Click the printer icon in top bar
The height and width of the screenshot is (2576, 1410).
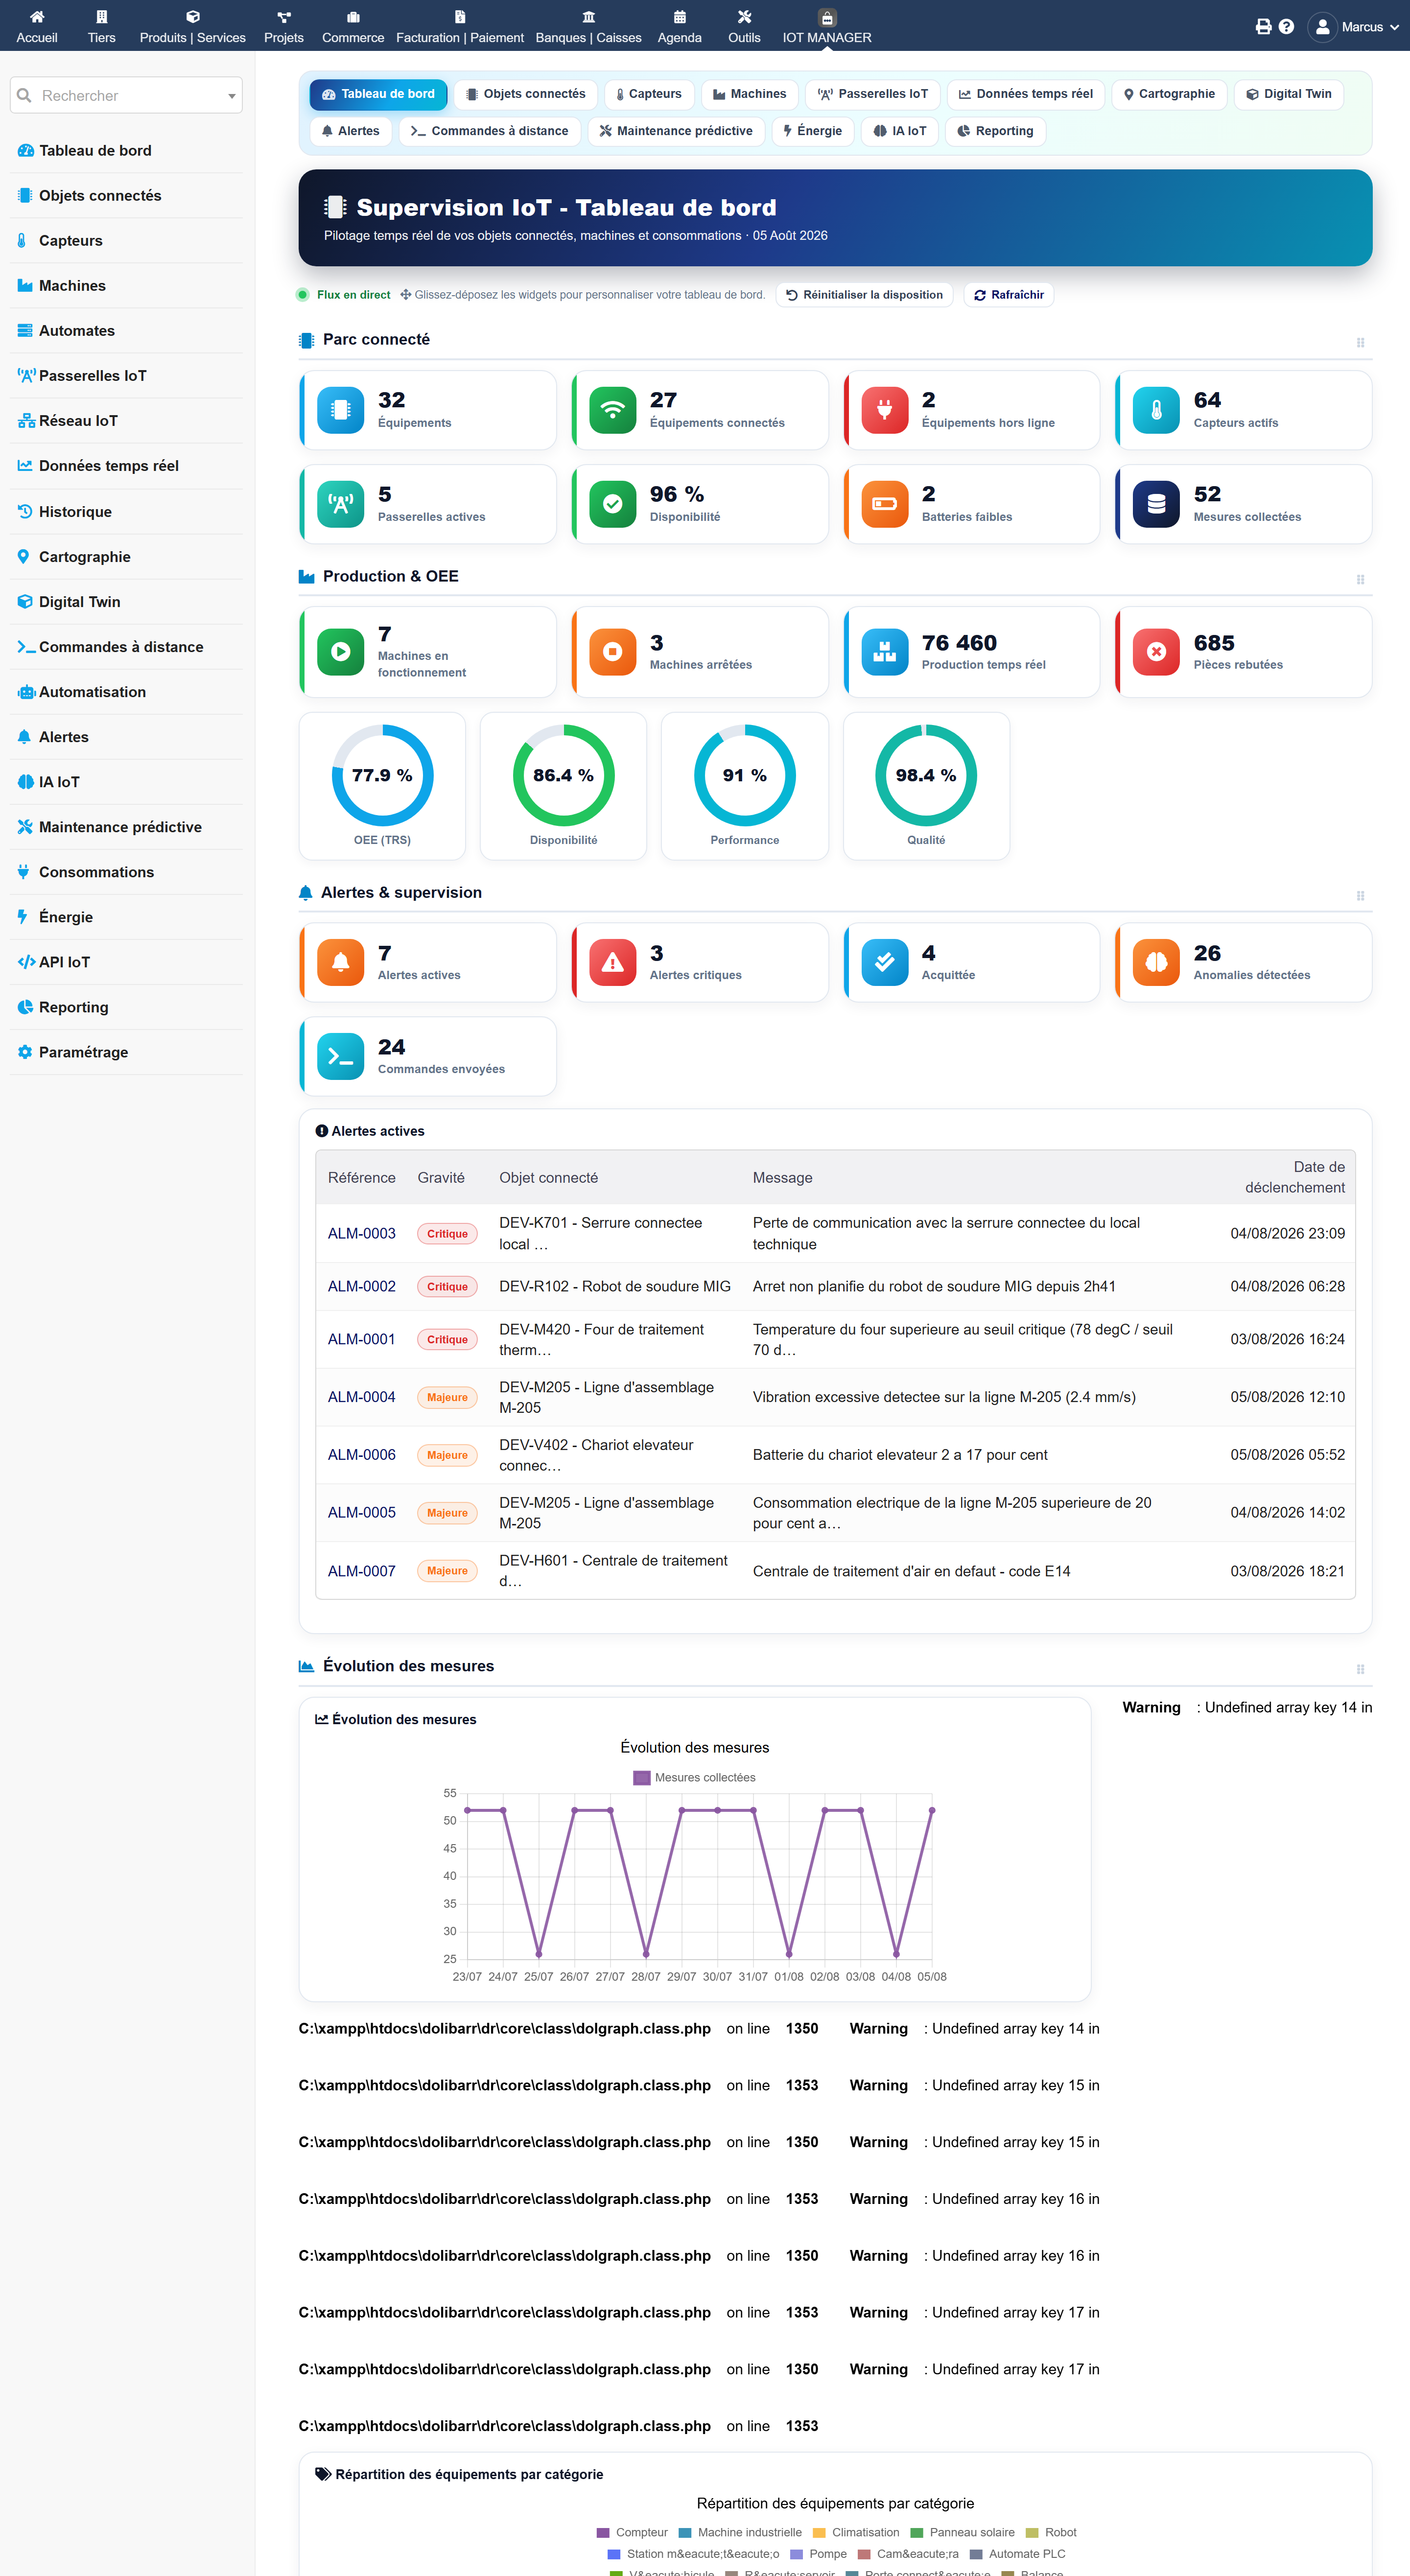pyautogui.click(x=1263, y=27)
